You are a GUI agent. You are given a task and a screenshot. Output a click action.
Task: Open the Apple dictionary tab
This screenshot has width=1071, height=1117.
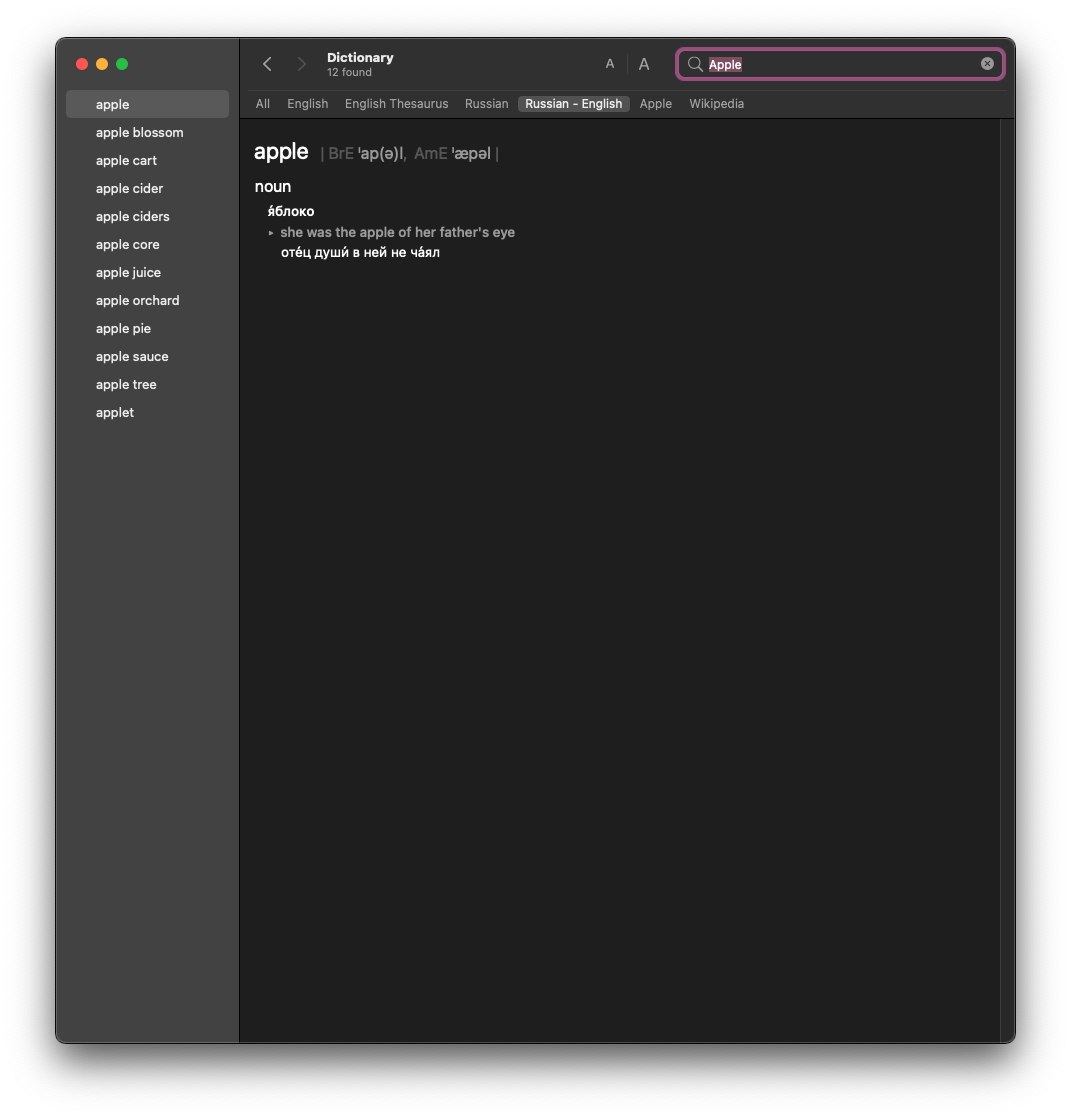click(x=656, y=104)
